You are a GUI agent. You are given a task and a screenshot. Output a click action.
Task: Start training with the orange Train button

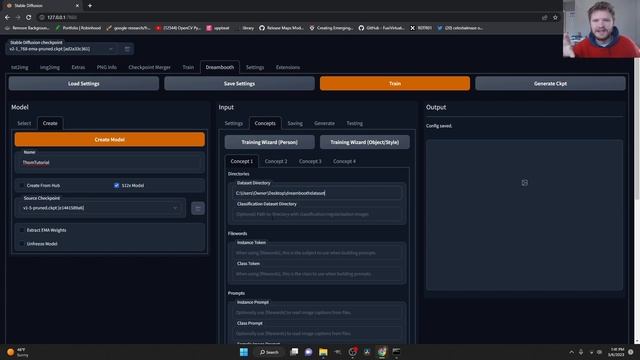tap(395, 84)
